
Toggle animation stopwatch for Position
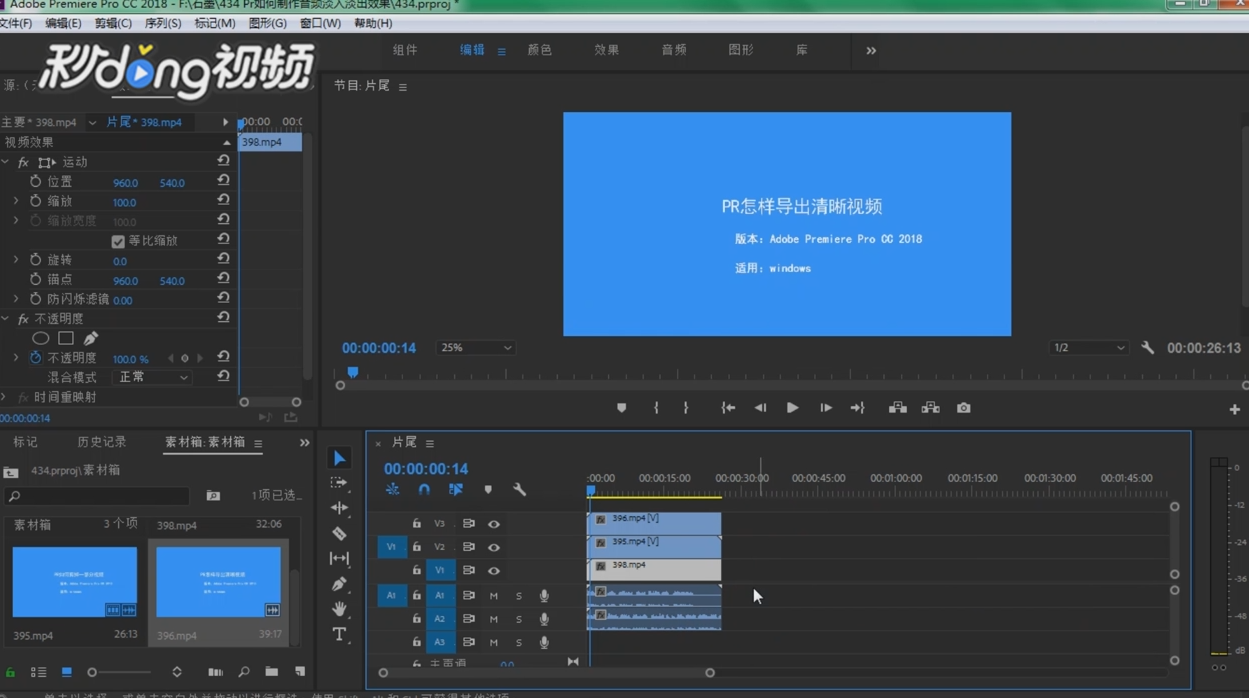(35, 182)
